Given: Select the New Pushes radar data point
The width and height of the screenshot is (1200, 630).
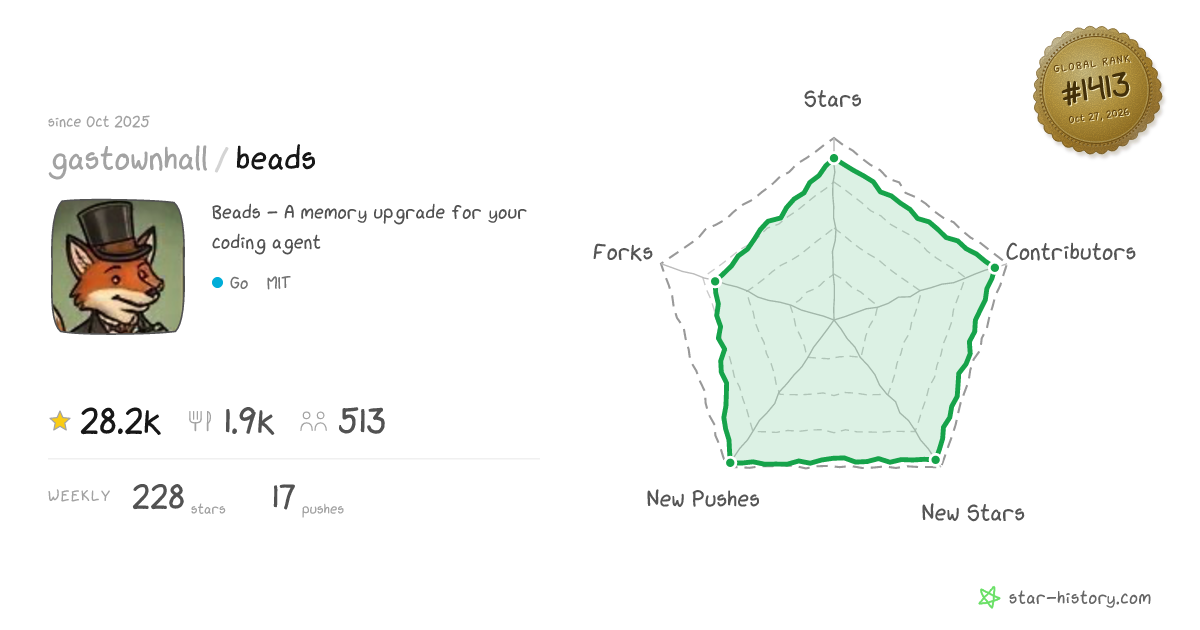Looking at the screenshot, I should (731, 462).
